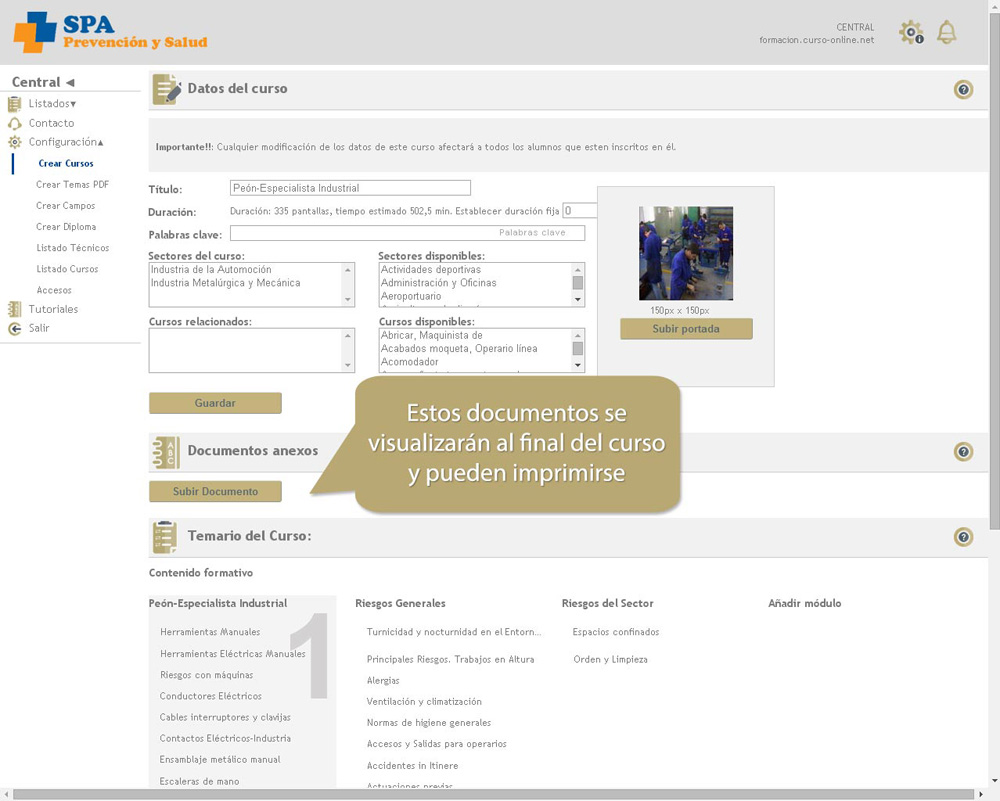Click the fixed duration input field
The image size is (1000, 801).
click(580, 210)
